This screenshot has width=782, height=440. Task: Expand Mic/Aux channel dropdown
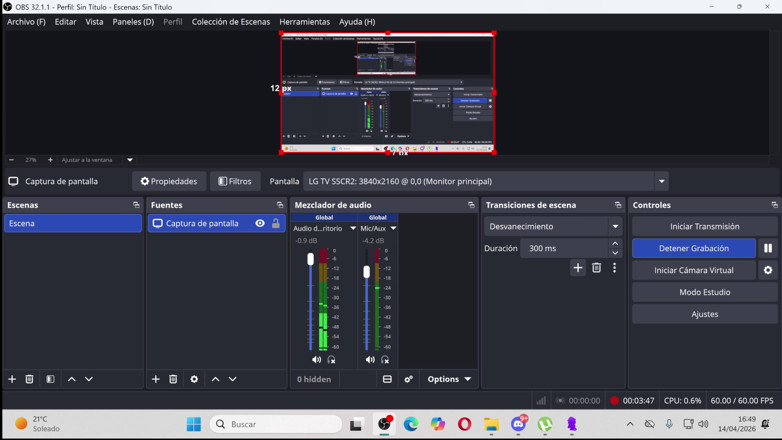pos(393,228)
